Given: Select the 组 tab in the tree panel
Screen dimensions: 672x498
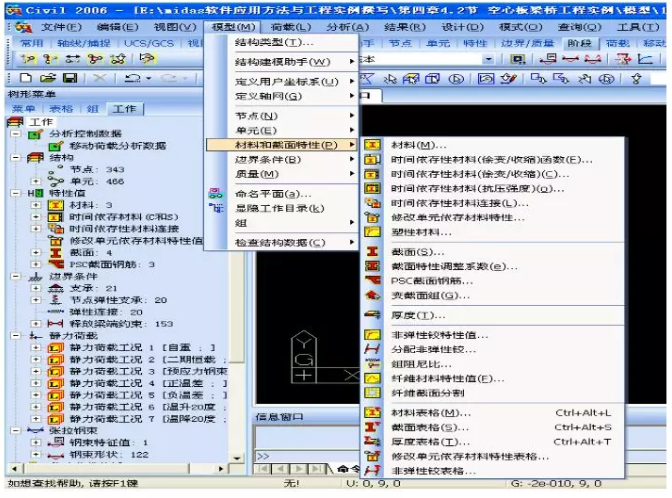Looking at the screenshot, I should click(92, 109).
